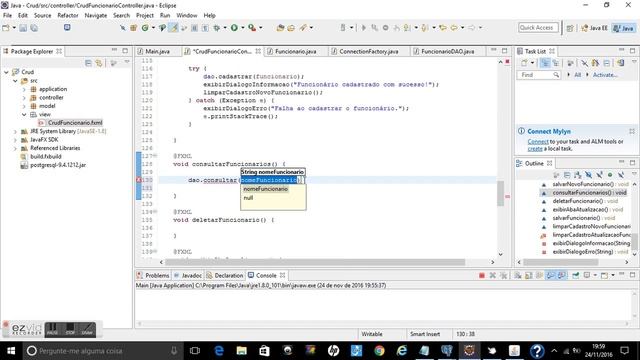
Task: Click the Debug bug icon in toolbar
Action: point(216,28)
